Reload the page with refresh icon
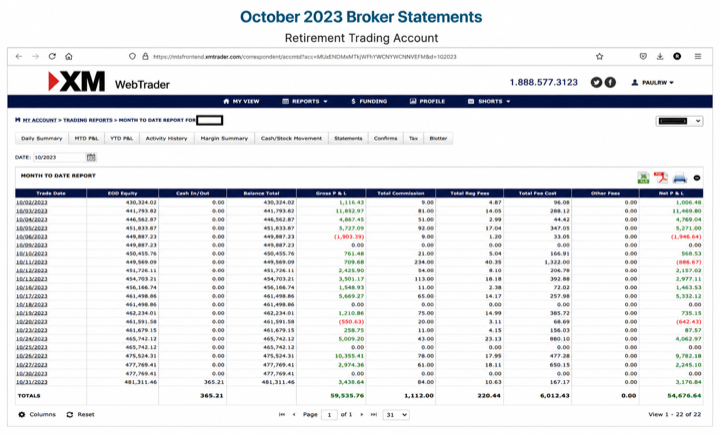The image size is (720, 434). pos(52,56)
